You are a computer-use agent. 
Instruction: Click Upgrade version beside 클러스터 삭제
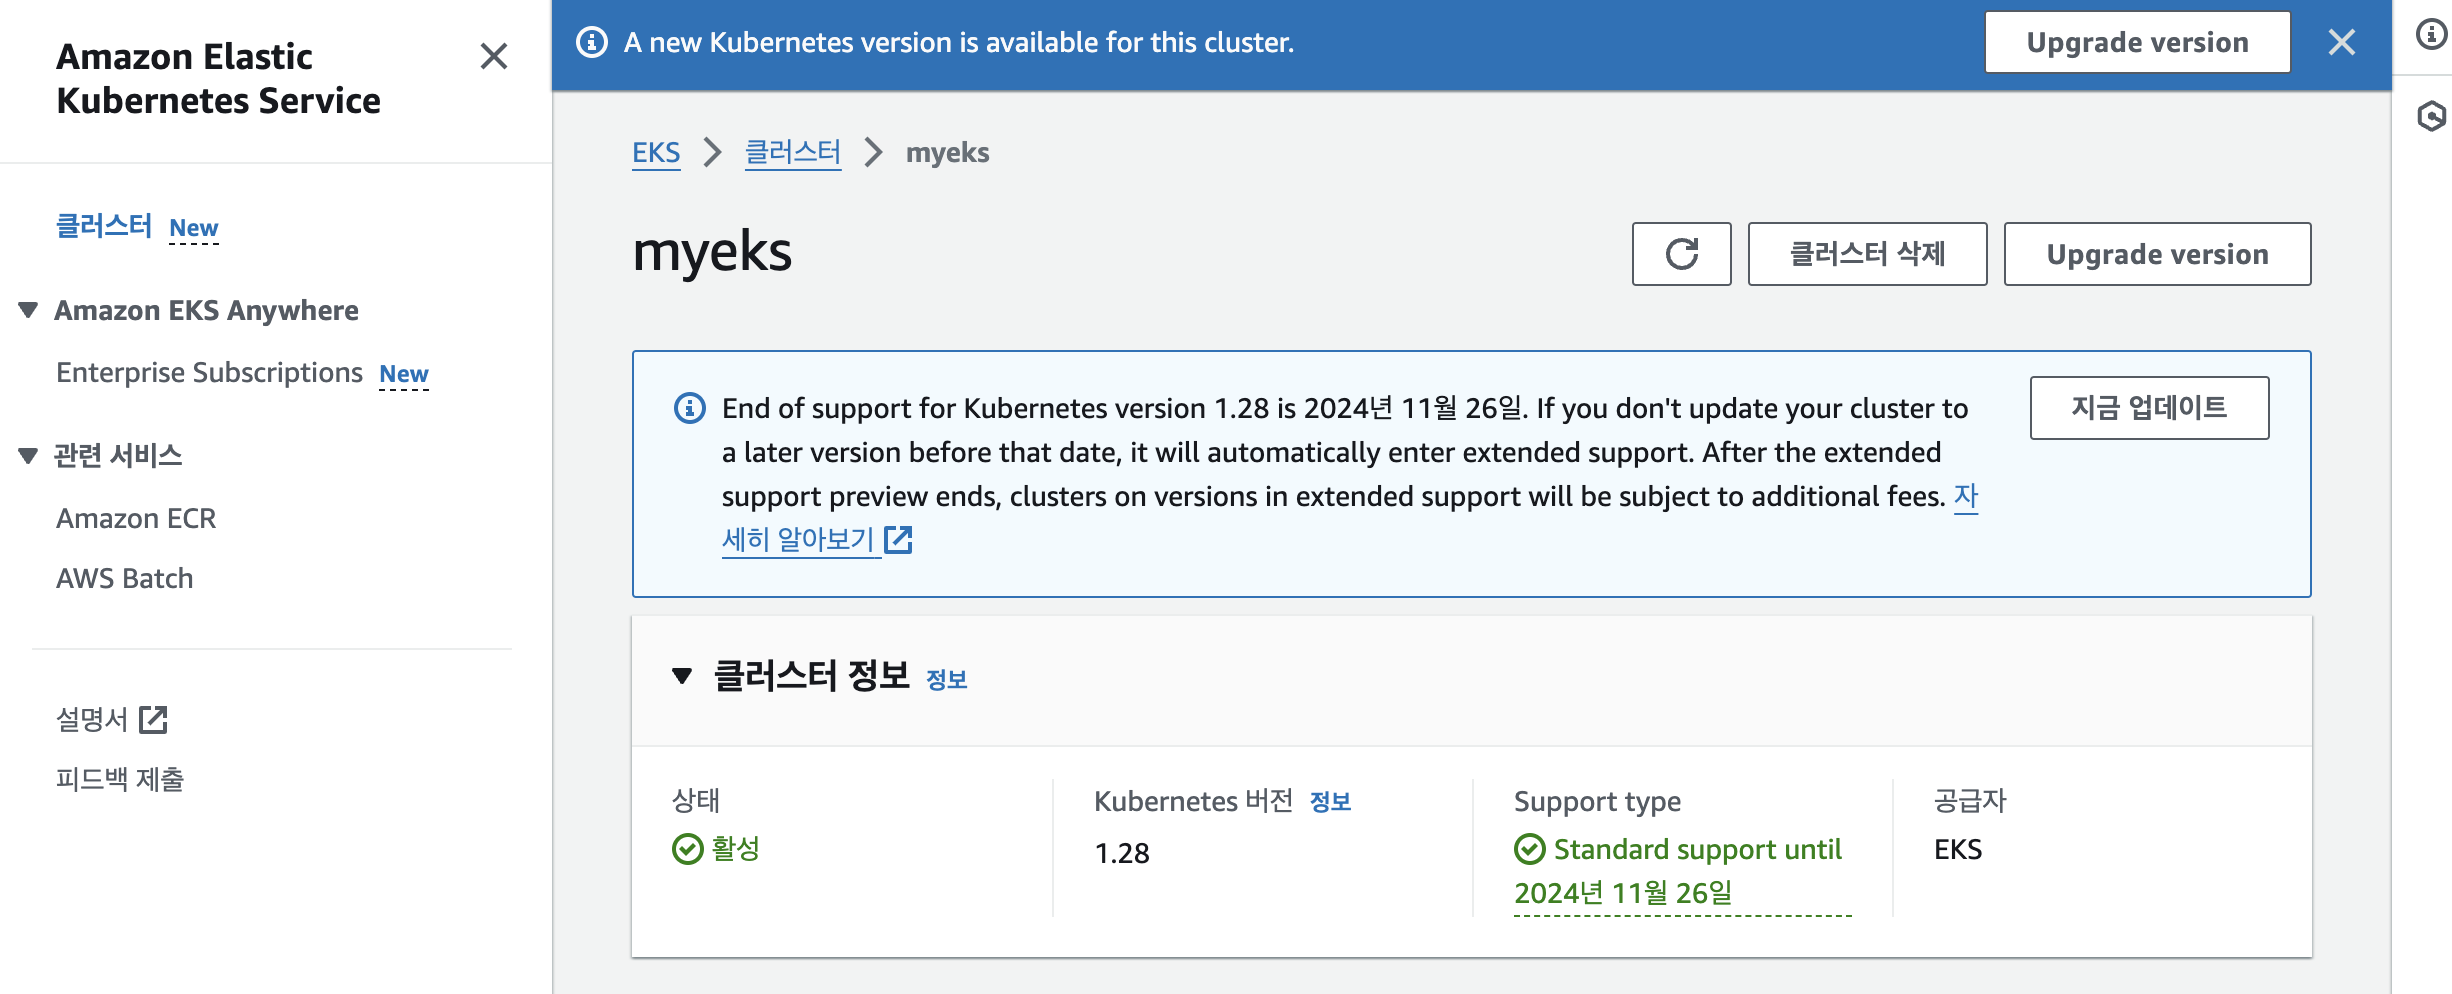(2157, 254)
